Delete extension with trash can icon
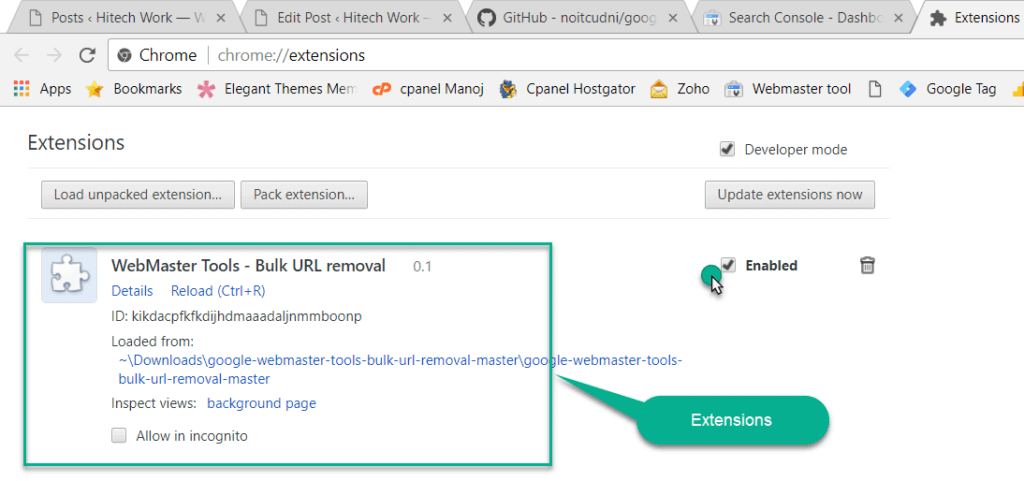Image resolution: width=1024 pixels, height=481 pixels. coord(867,265)
